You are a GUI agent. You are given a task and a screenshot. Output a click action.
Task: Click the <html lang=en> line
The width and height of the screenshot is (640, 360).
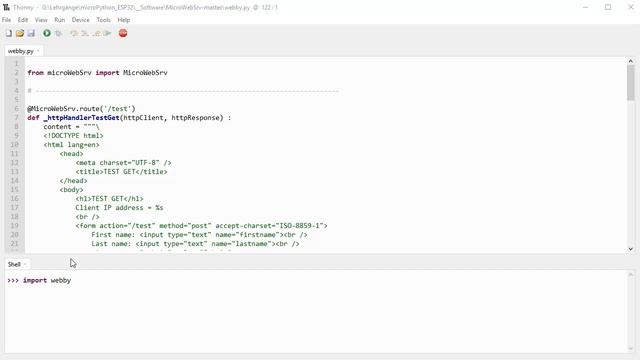[x=71, y=144]
